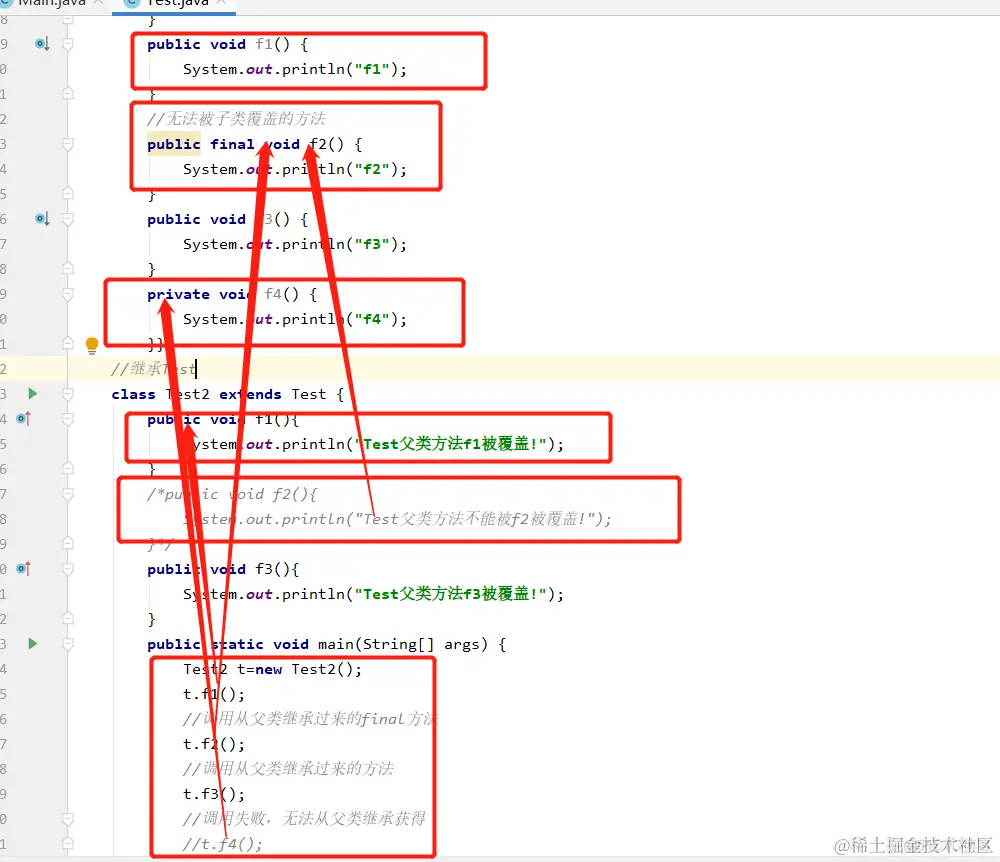Run class Test2 via the green run arrow
The width and height of the screenshot is (1000, 862).
33,394
